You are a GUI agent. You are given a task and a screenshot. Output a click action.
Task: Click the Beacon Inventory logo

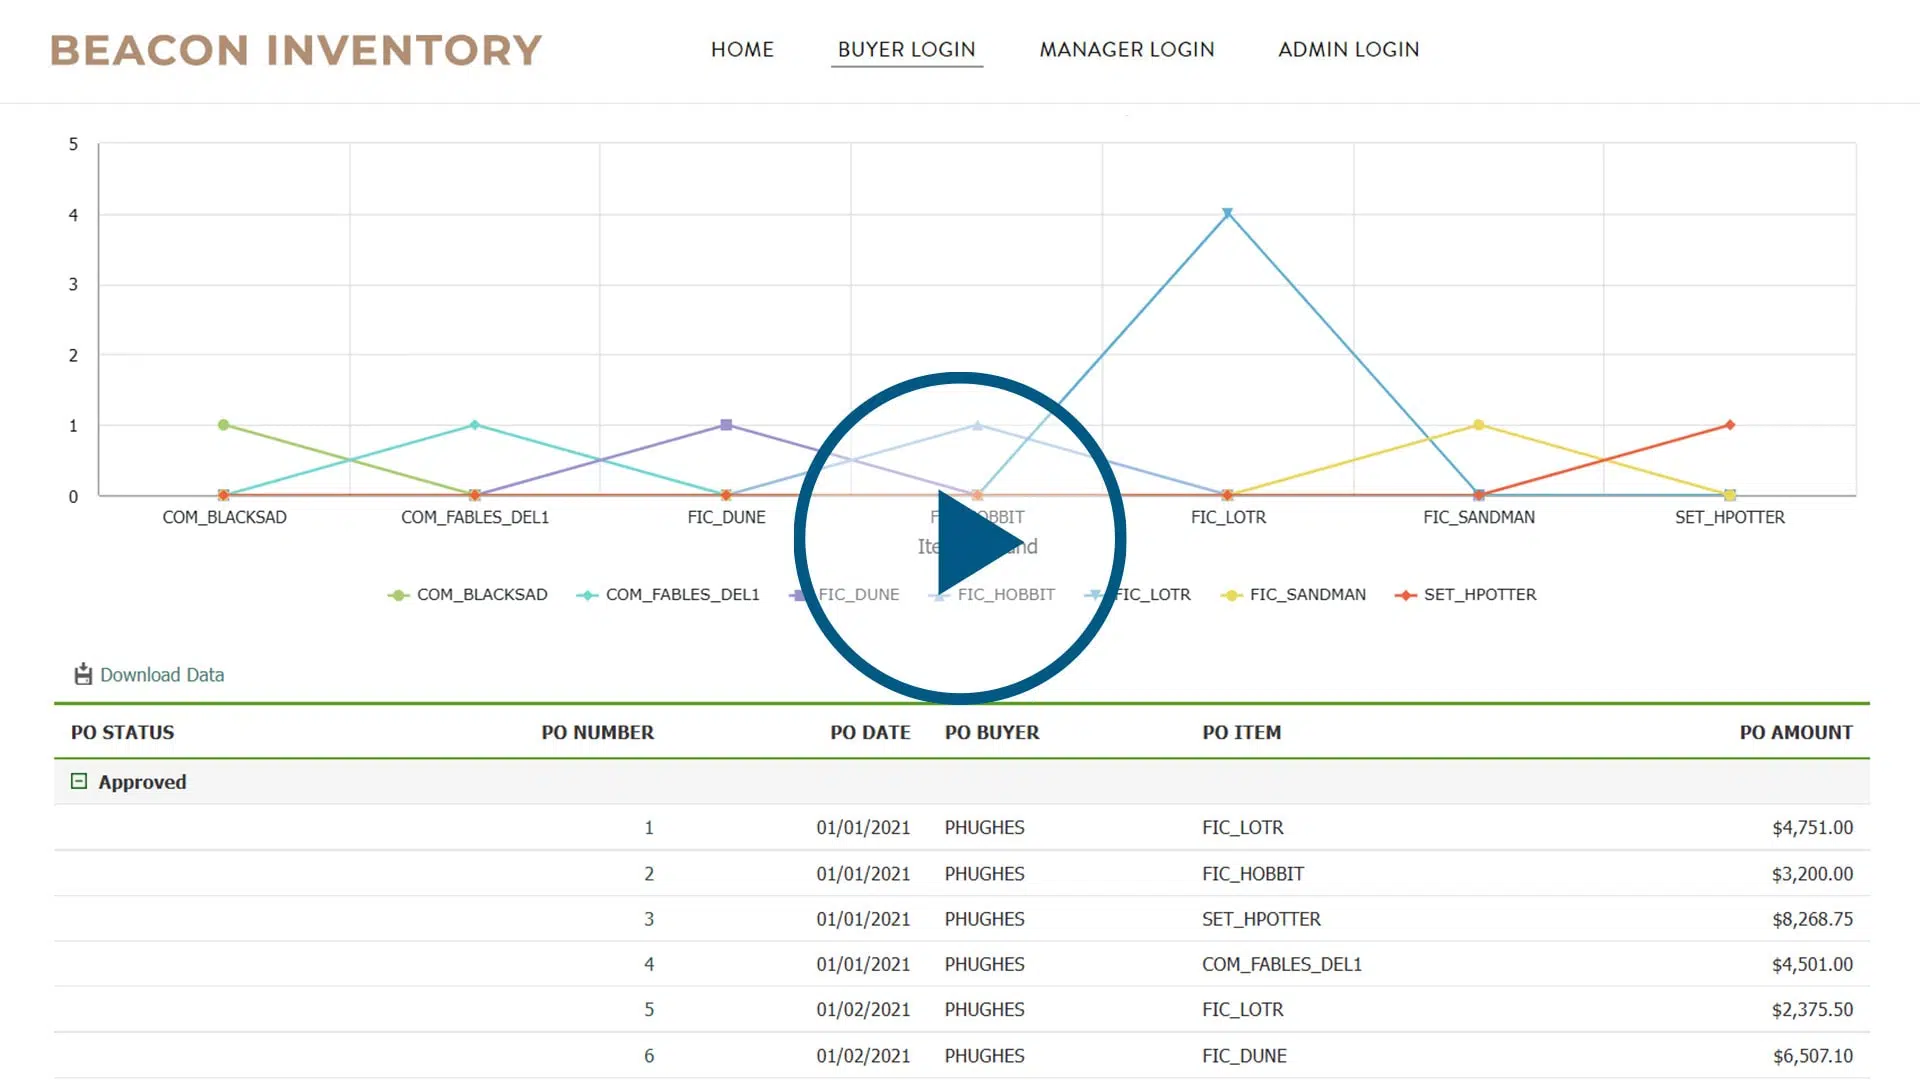pos(296,50)
